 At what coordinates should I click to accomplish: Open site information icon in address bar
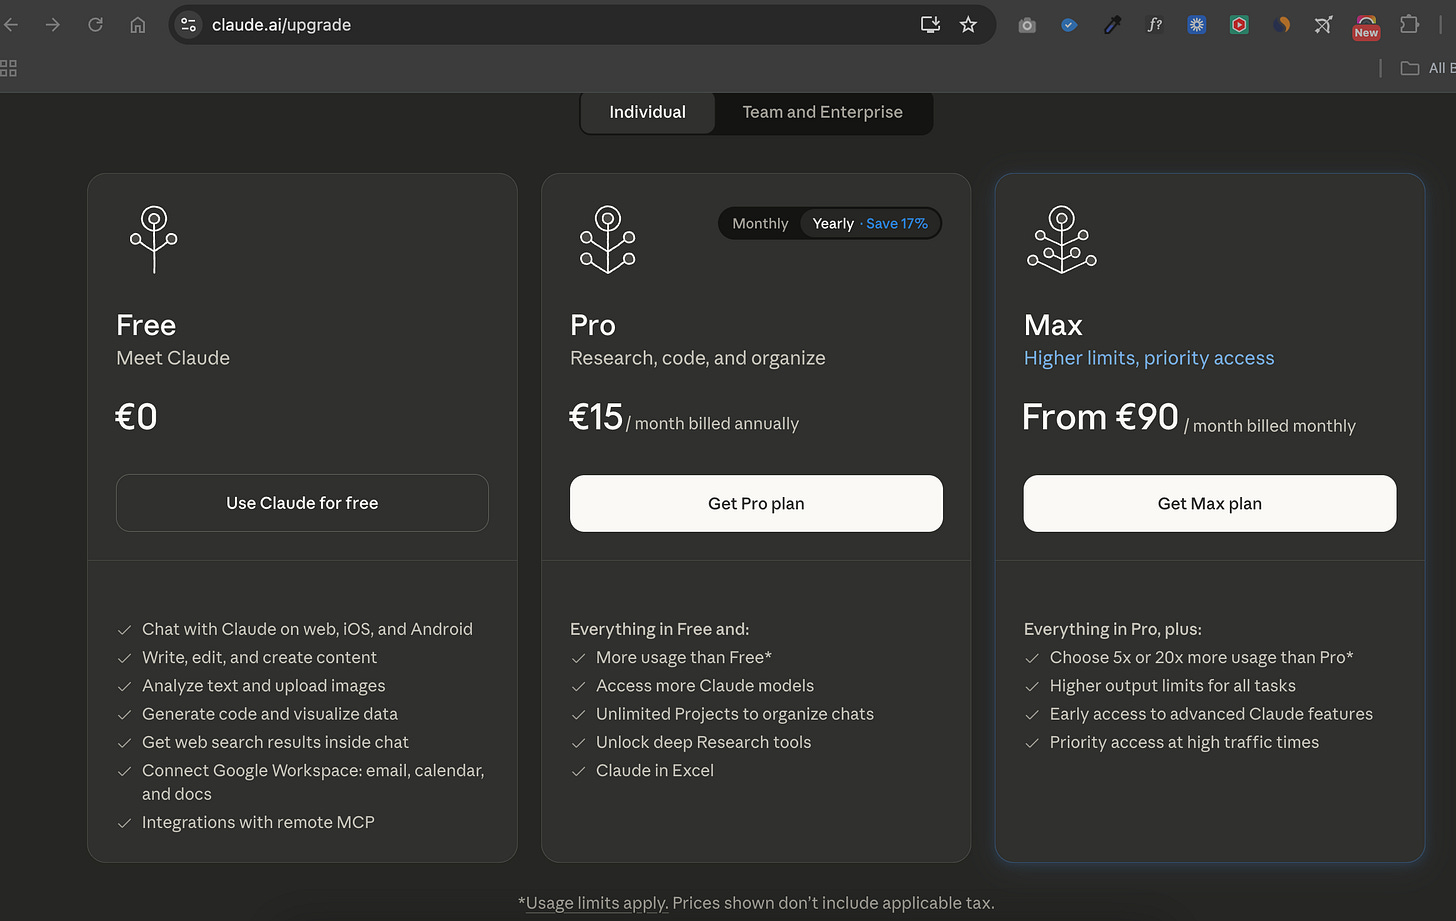pos(188,25)
